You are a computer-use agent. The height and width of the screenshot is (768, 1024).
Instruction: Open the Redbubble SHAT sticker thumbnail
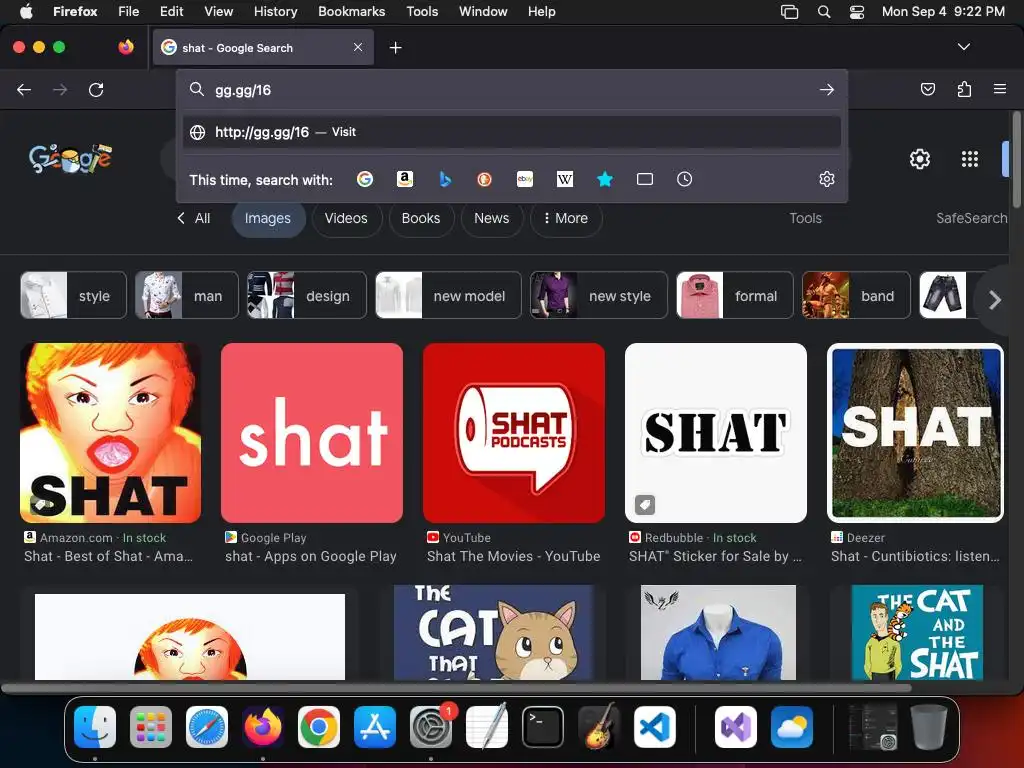click(x=716, y=432)
